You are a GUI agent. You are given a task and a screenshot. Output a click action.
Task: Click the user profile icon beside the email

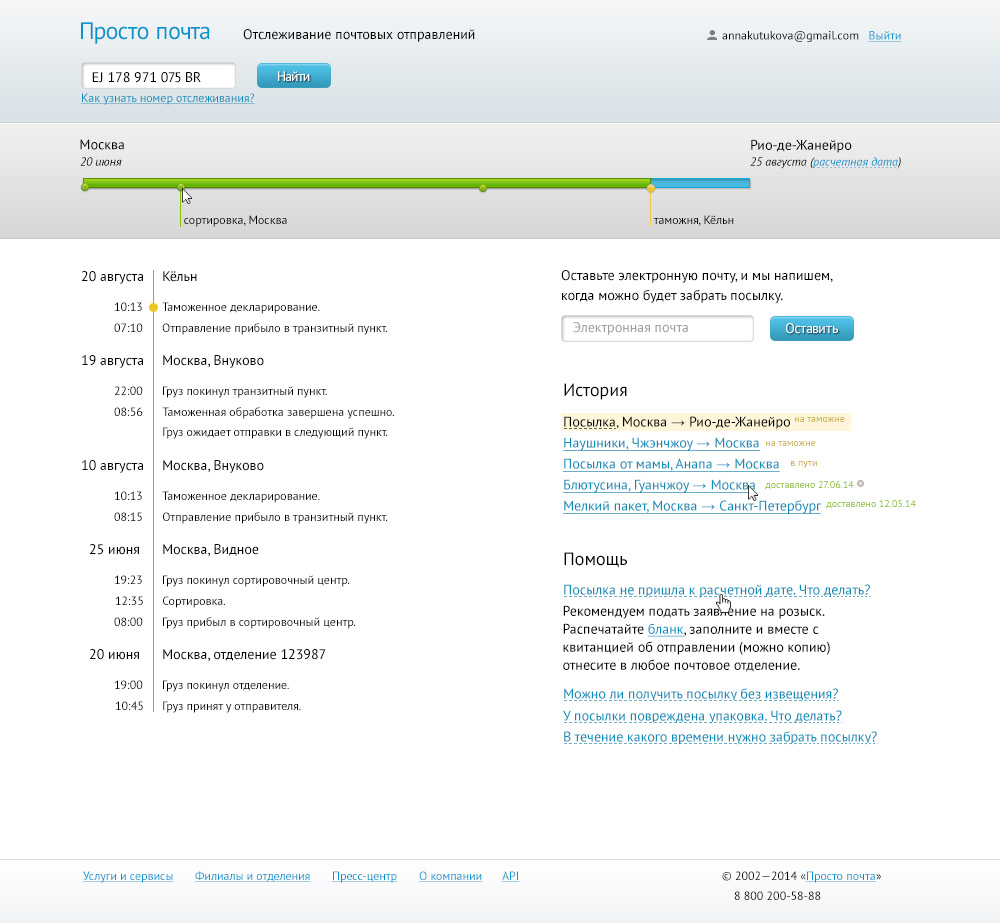pyautogui.click(x=712, y=36)
